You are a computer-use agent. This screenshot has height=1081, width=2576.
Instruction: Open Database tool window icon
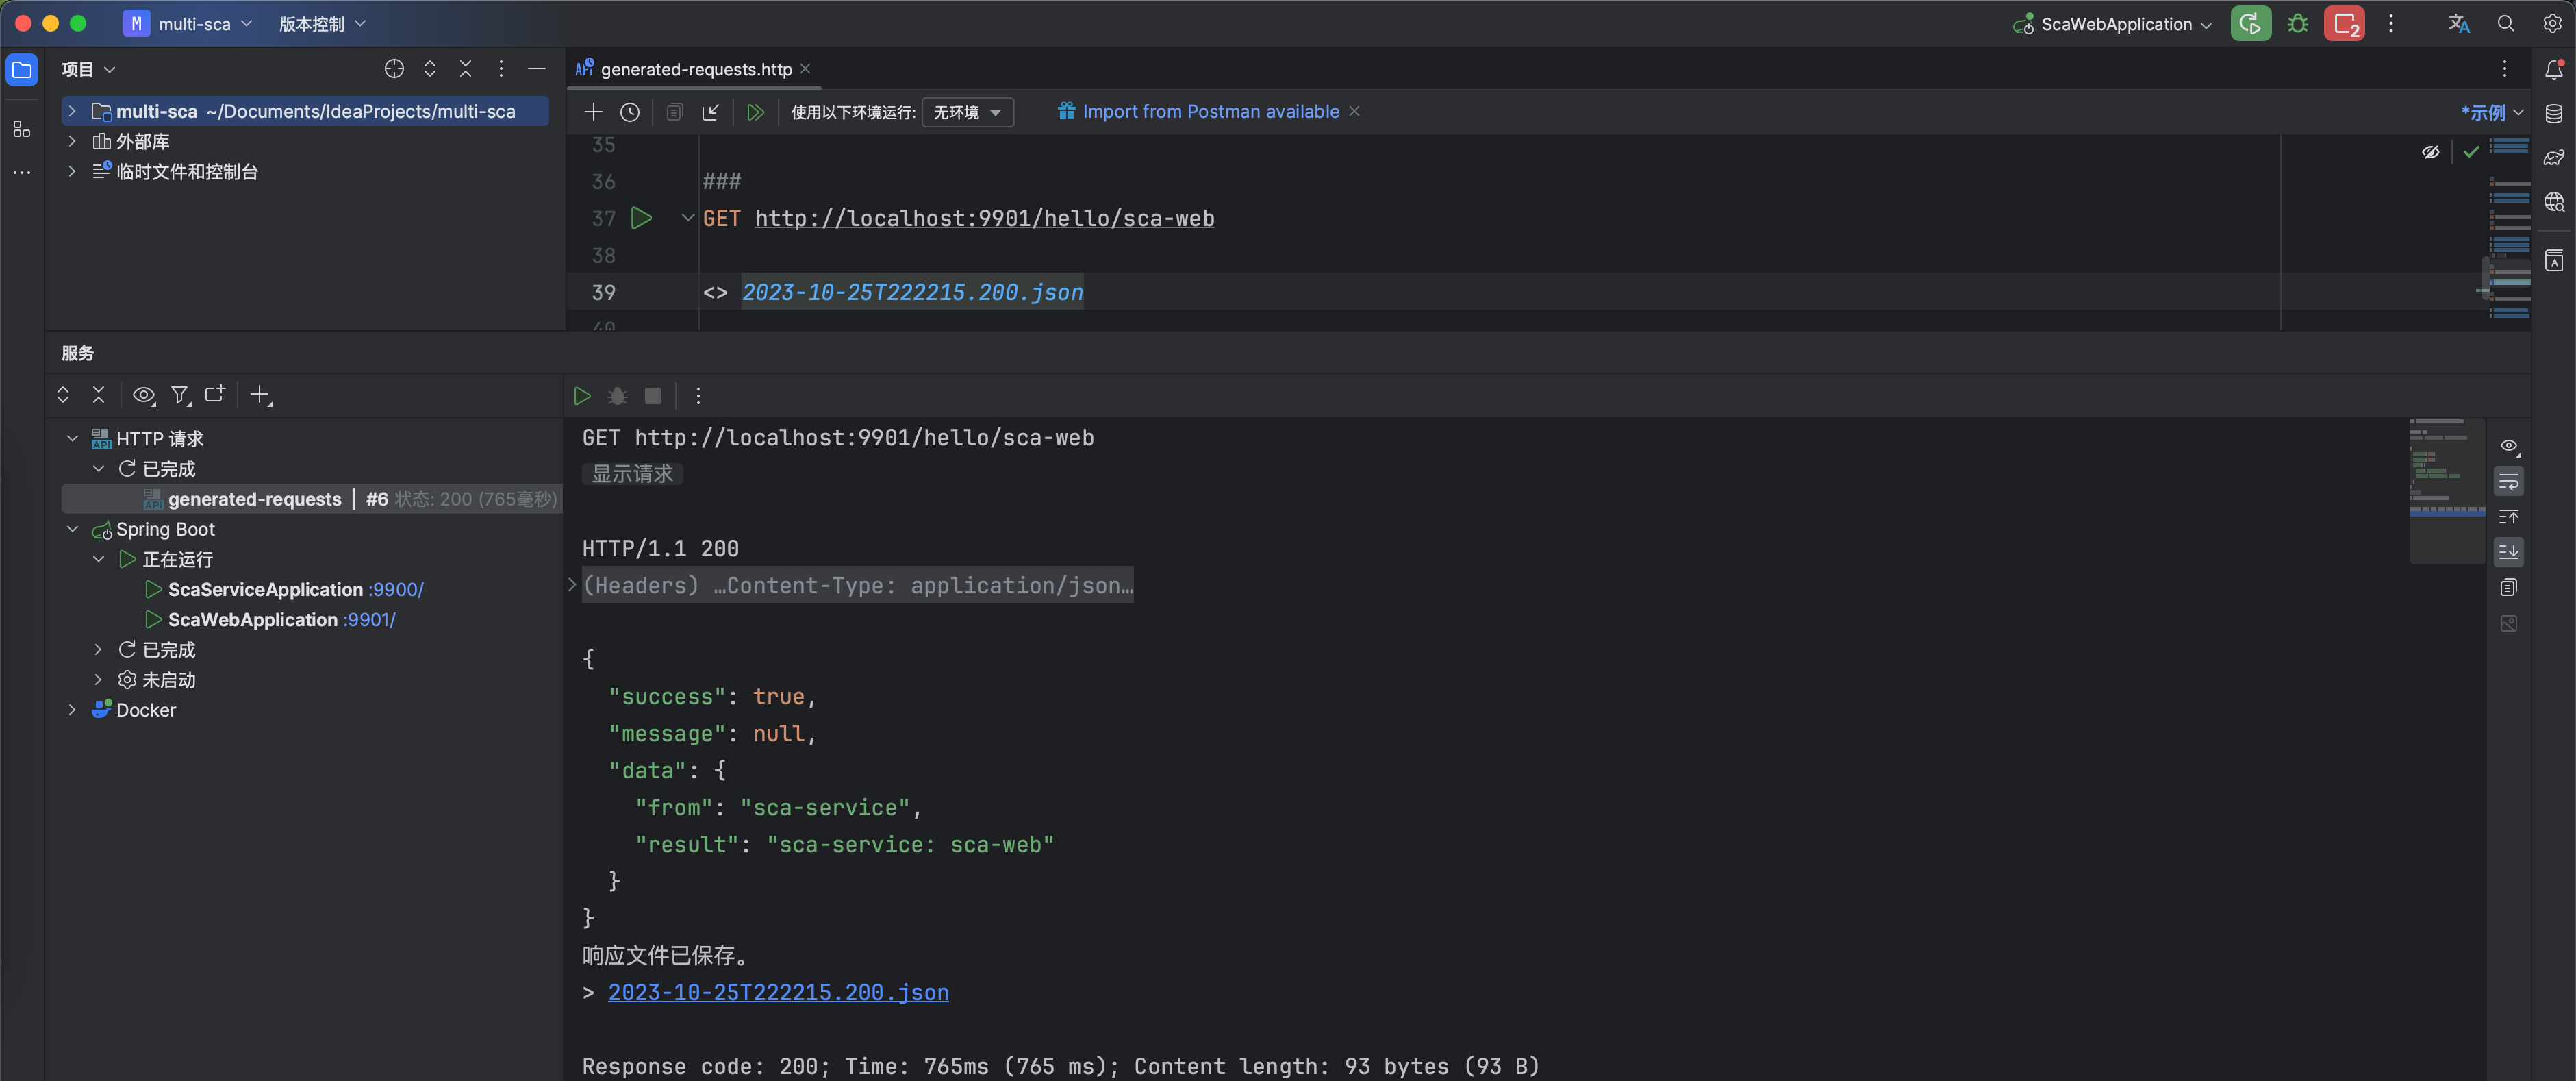coord(2554,114)
